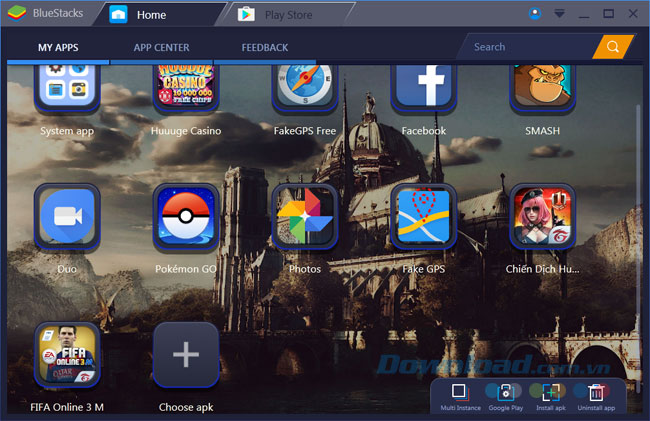The height and width of the screenshot is (421, 650).
Task: Launch Chiến Dịch Hu... game icon
Action: pyautogui.click(x=542, y=216)
